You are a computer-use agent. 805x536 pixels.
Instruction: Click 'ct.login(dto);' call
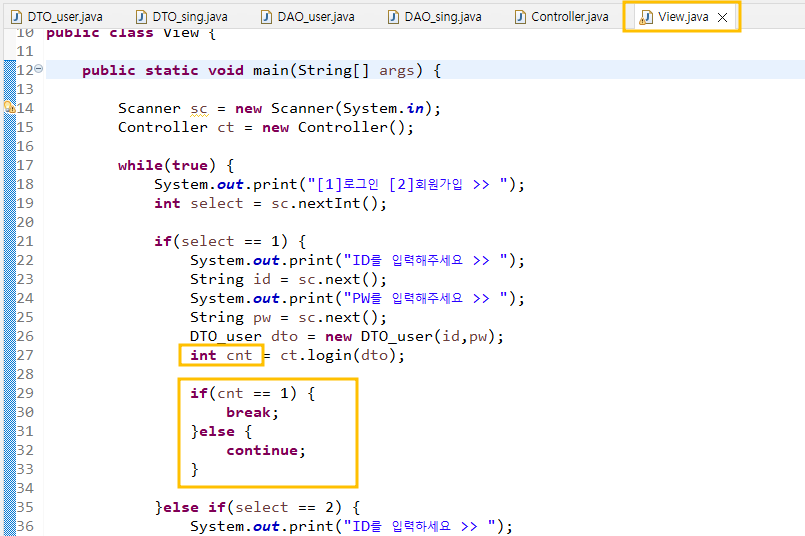tap(342, 355)
